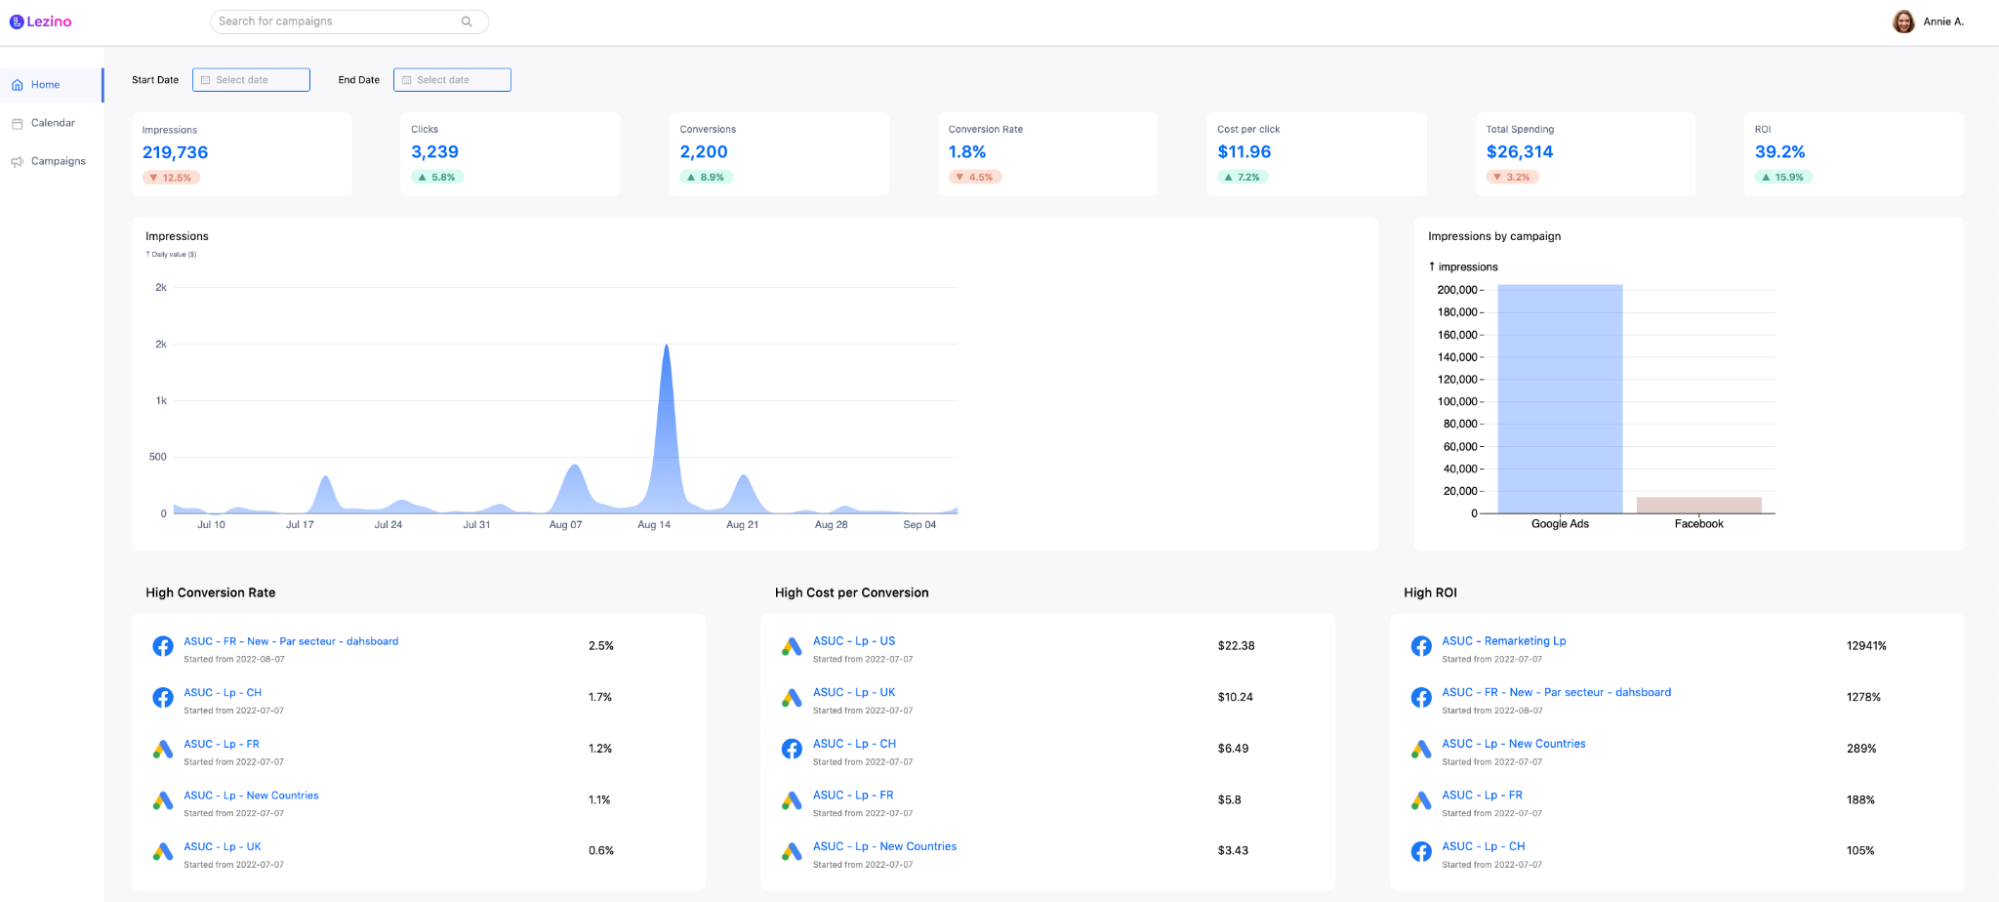
Task: Open the Calendar icon in the sidebar
Action: (16, 122)
